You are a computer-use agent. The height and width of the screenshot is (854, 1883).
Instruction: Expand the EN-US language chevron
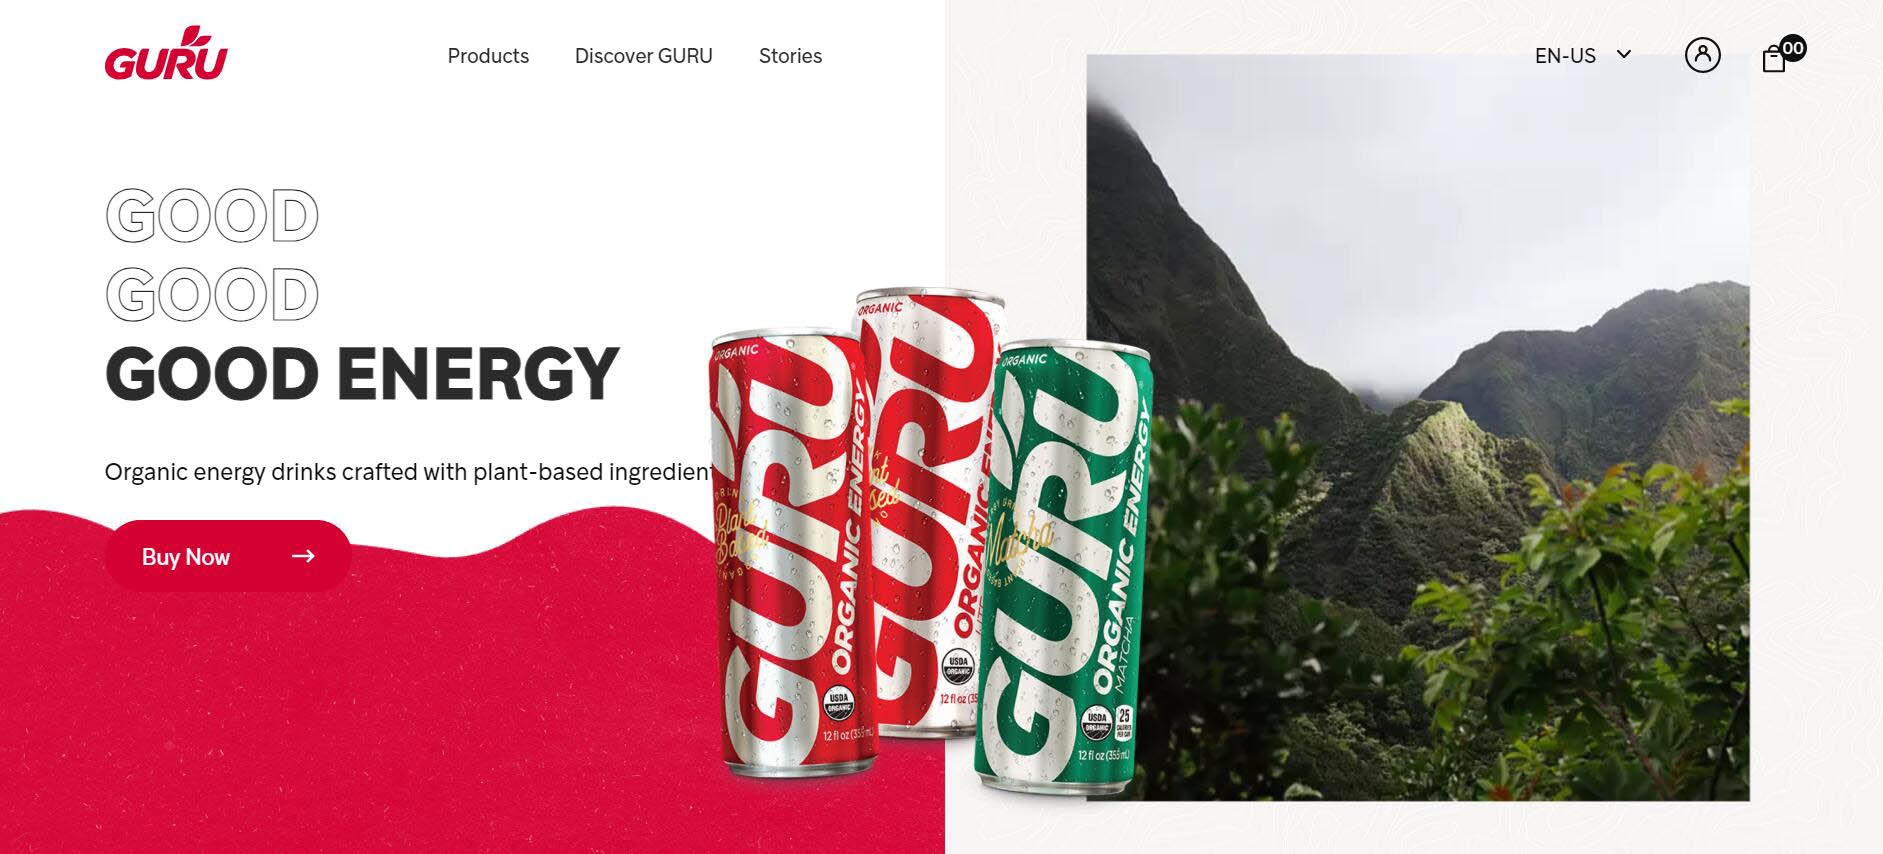[1624, 54]
